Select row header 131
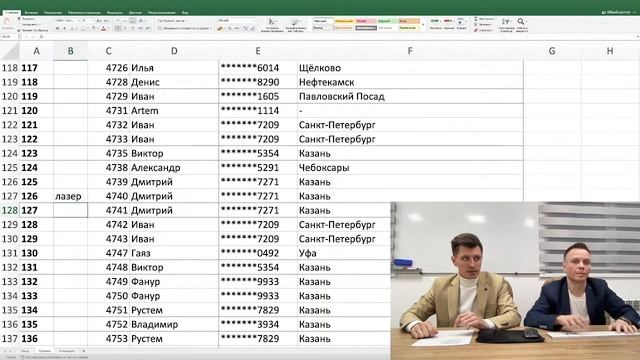The width and height of the screenshot is (640, 360). point(10,253)
